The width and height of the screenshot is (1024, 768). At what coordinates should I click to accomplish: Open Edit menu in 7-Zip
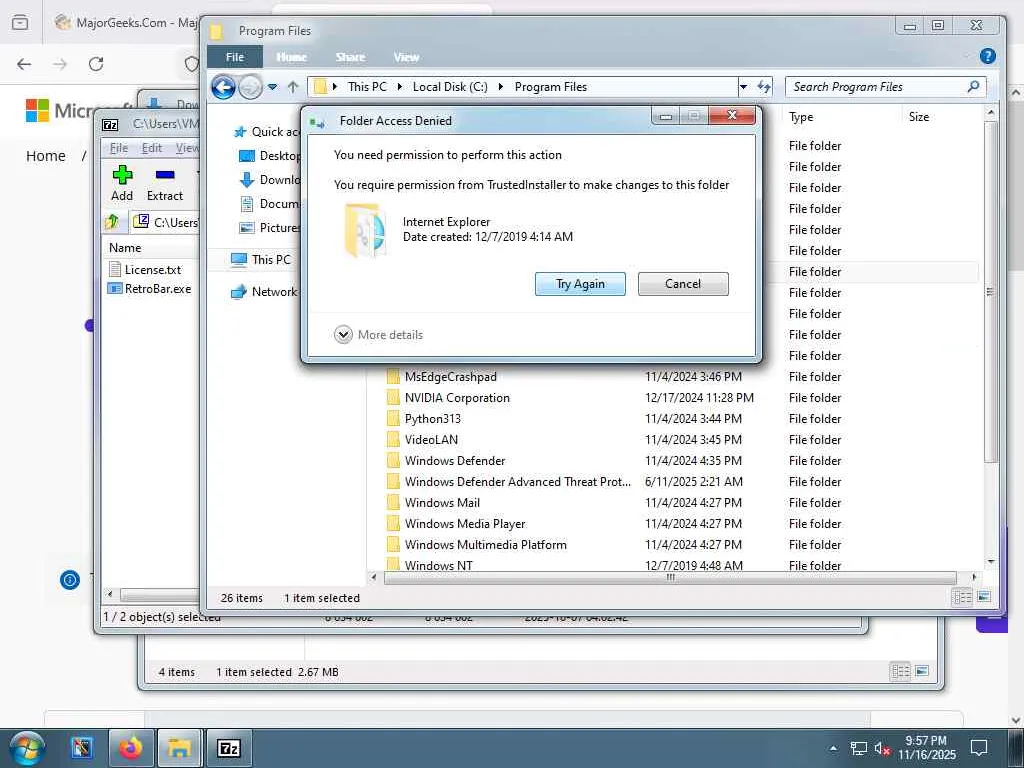(152, 148)
